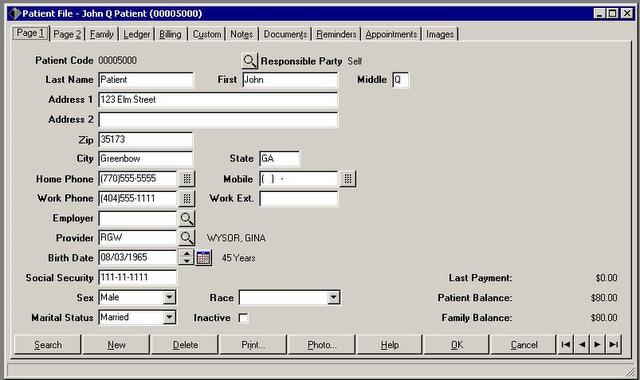Look up Provider with magnifier icon
This screenshot has height=380, width=640.
(187, 238)
